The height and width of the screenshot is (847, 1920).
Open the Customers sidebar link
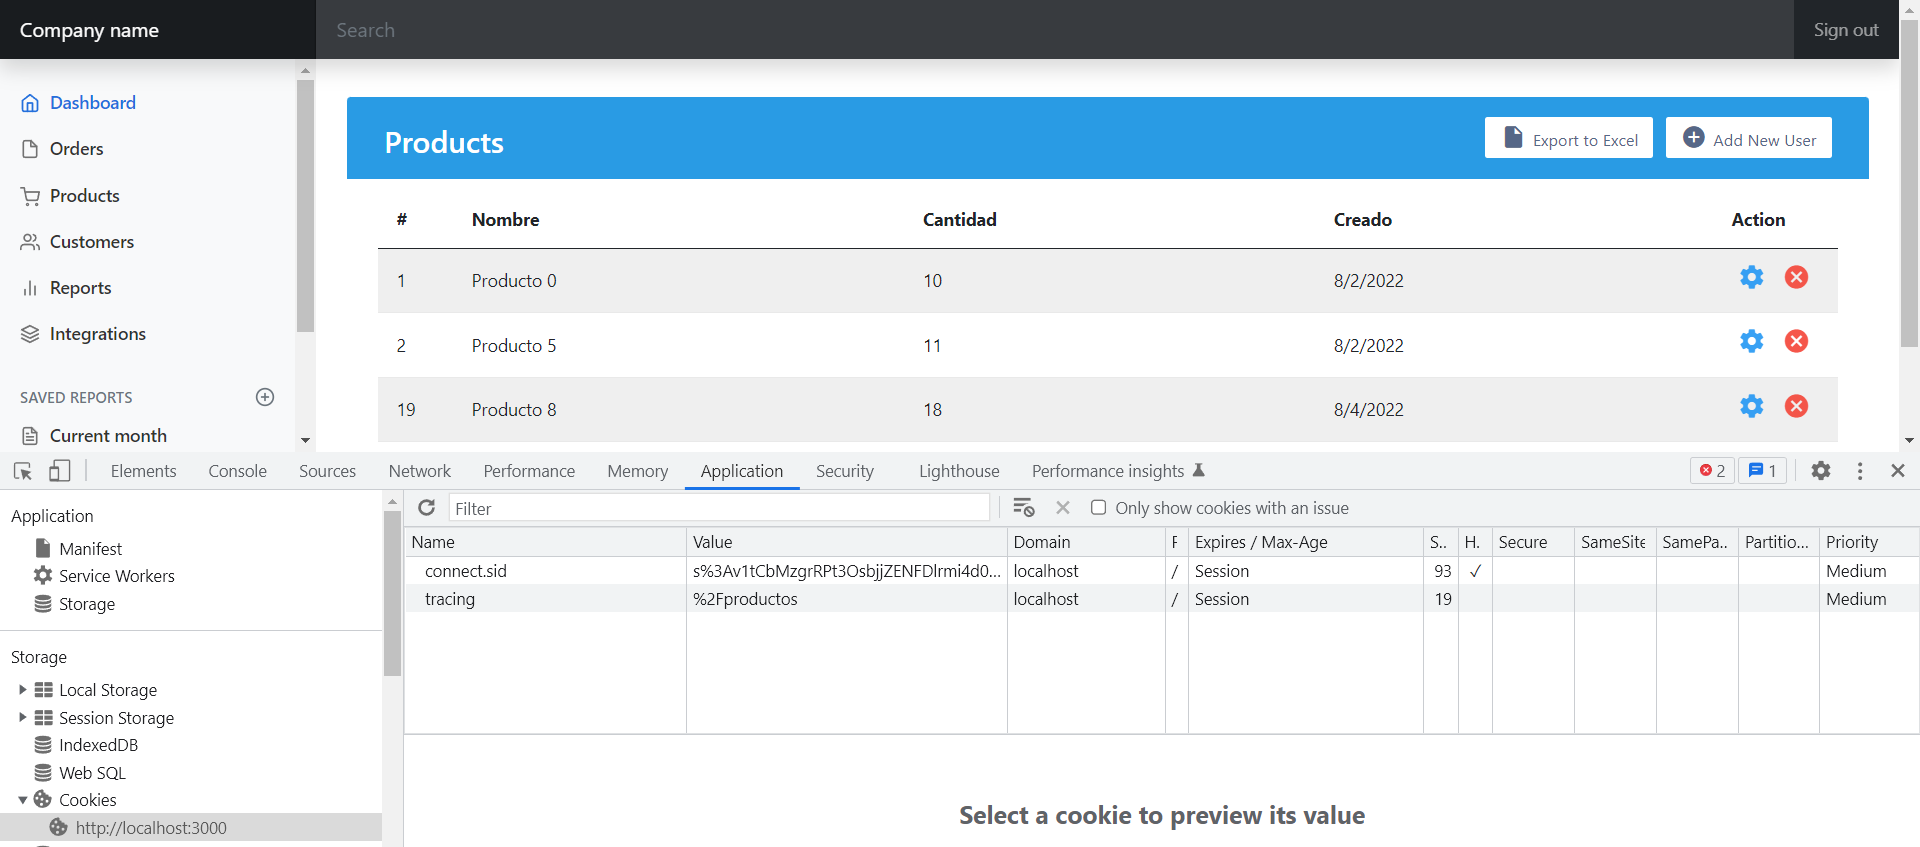pyautogui.click(x=91, y=242)
